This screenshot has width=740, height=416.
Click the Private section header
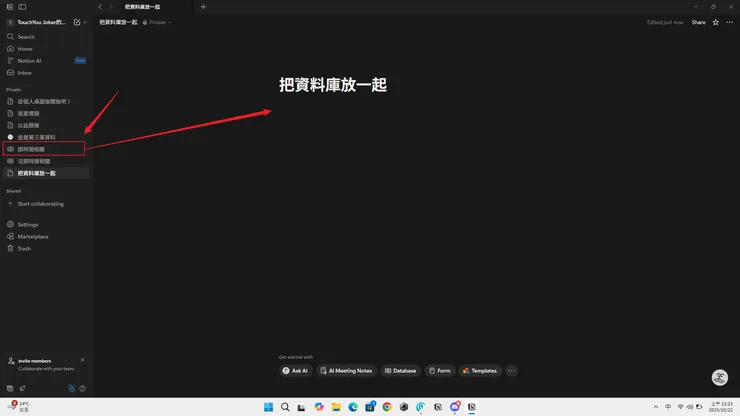tap(13, 89)
